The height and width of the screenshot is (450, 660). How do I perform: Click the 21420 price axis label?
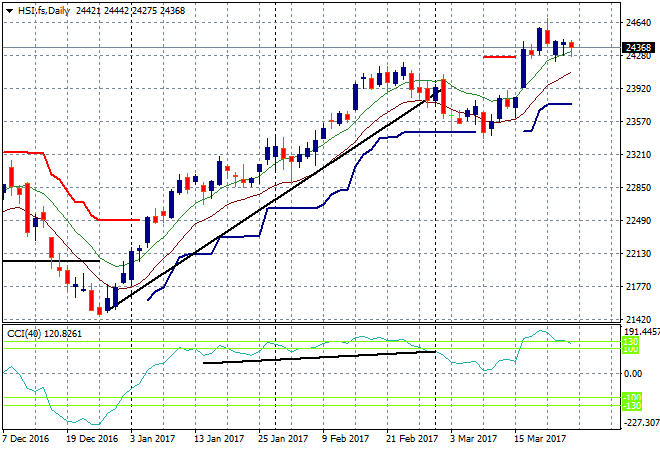[x=639, y=320]
